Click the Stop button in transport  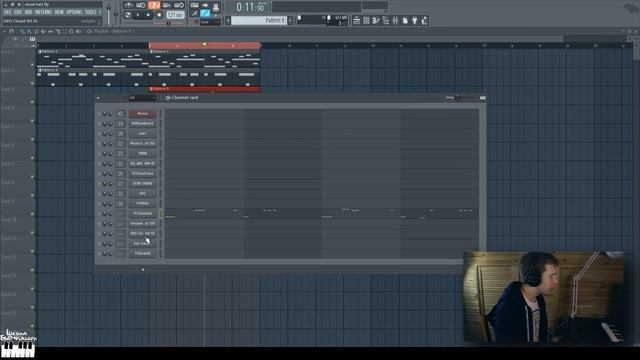click(x=148, y=15)
